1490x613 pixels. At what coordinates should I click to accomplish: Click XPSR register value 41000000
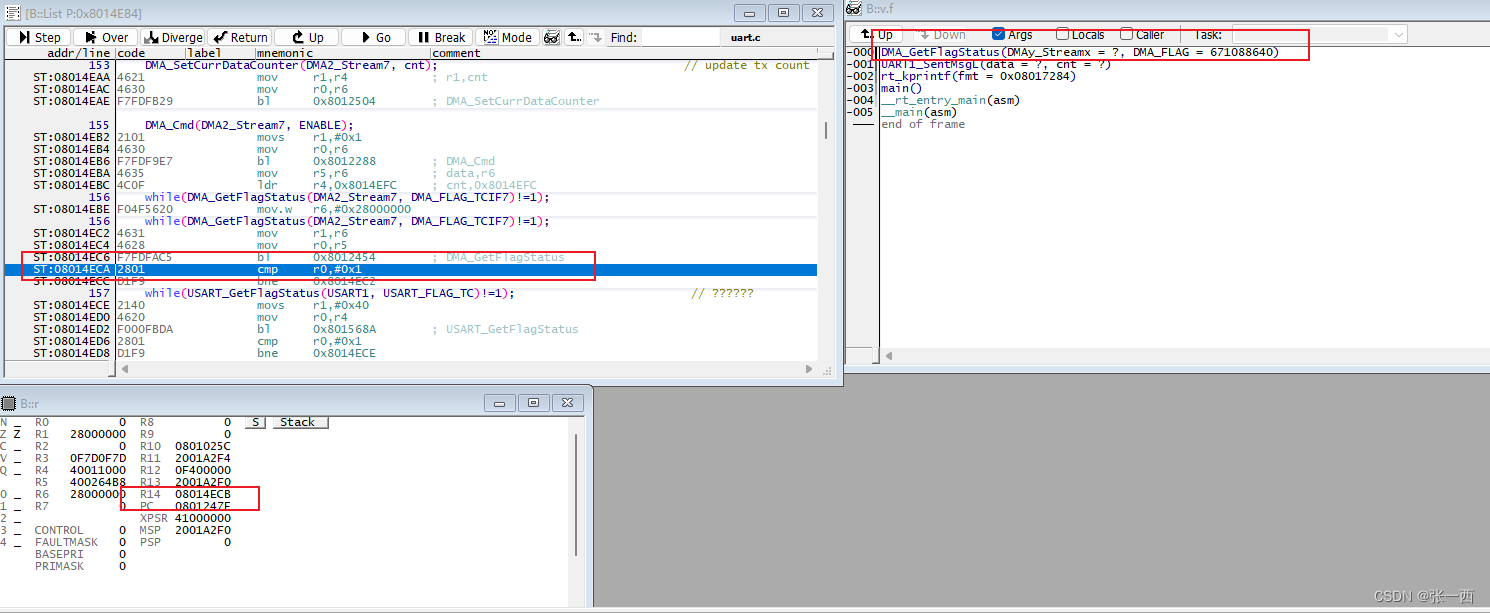point(203,518)
